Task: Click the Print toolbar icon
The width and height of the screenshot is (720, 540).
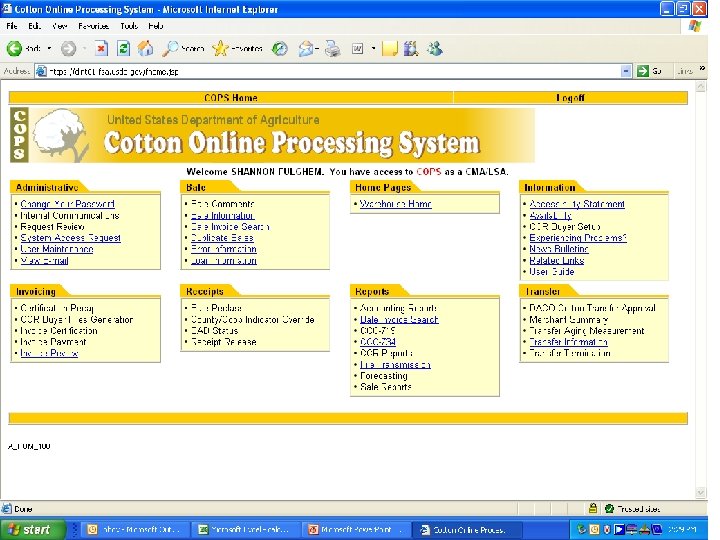Action: 333,48
